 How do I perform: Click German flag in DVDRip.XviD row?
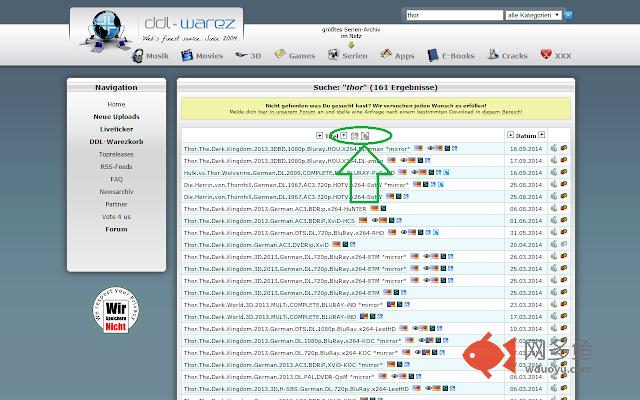[x=336, y=244]
